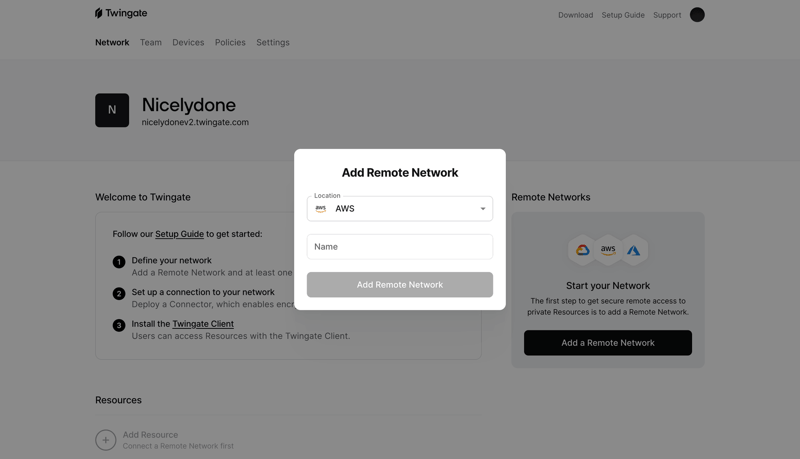This screenshot has width=800, height=459.
Task: Click the 'Welcome to Twingate' heading
Action: [142, 197]
